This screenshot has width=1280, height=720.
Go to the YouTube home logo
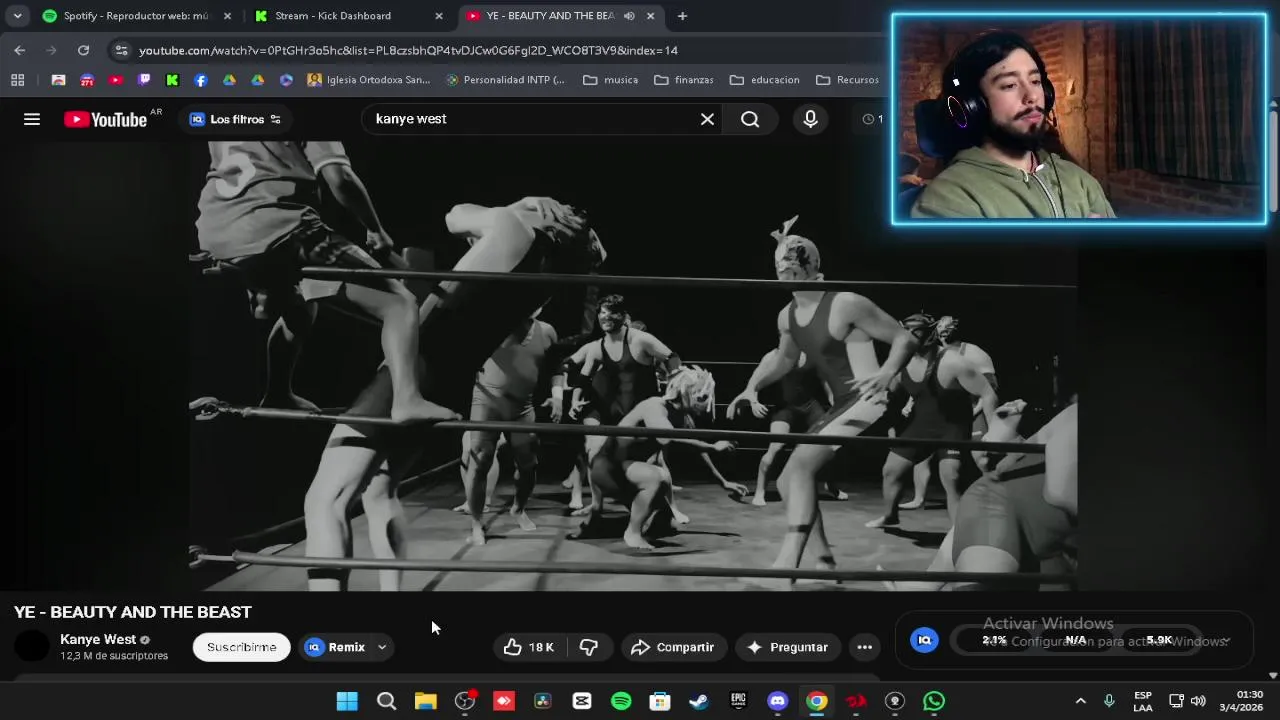(x=105, y=119)
